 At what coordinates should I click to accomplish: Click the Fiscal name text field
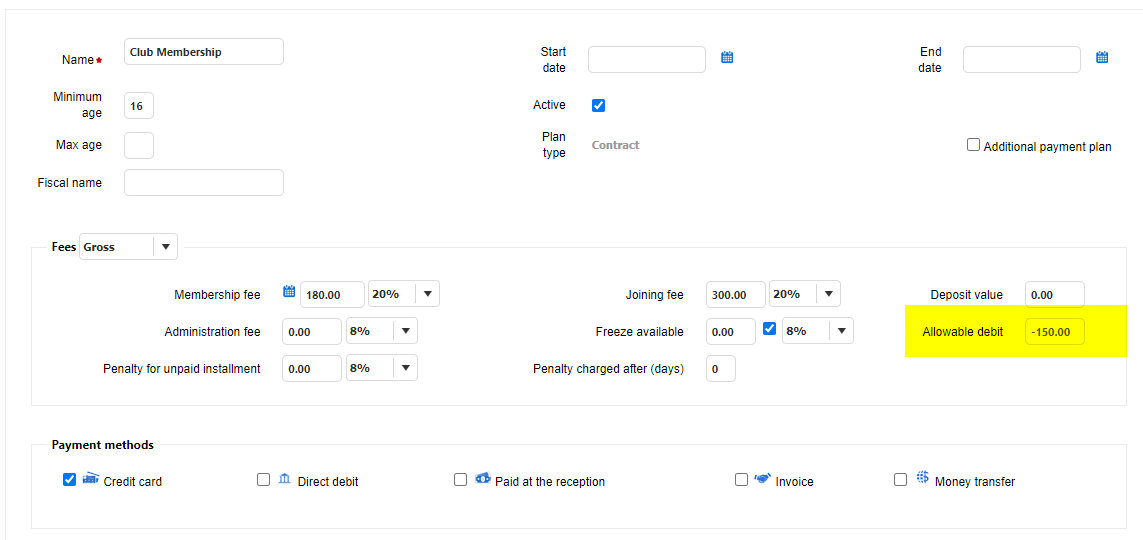(x=204, y=183)
